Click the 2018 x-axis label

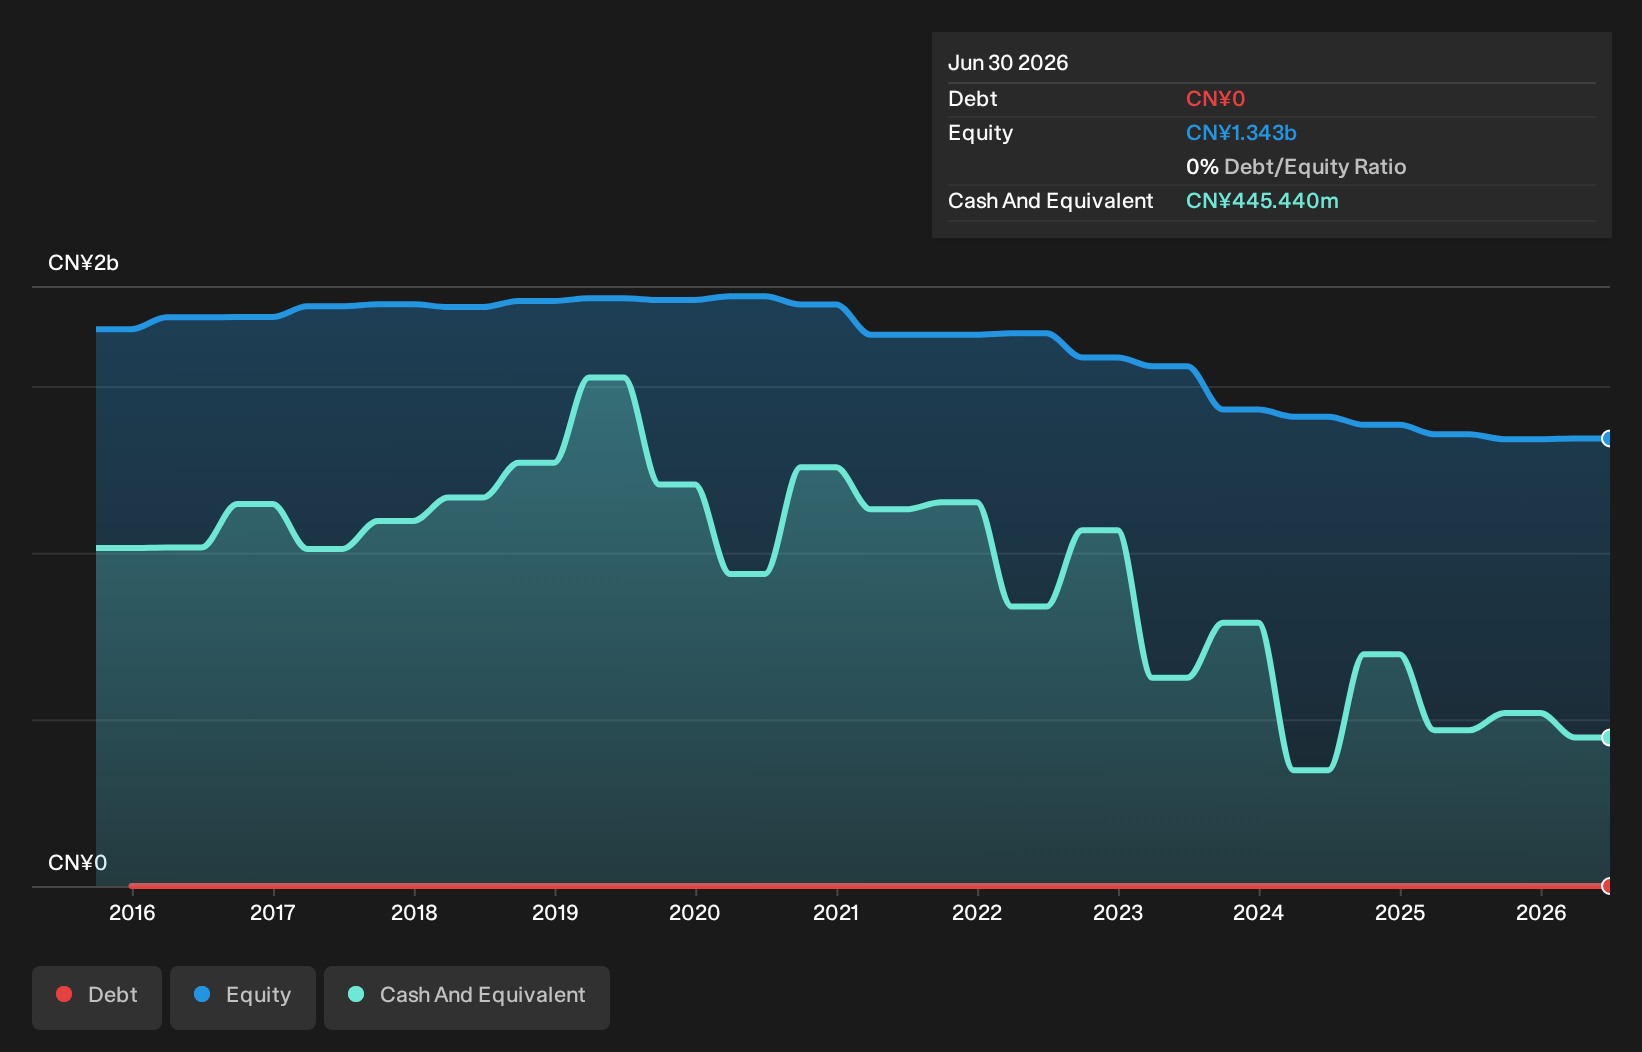coord(414,912)
